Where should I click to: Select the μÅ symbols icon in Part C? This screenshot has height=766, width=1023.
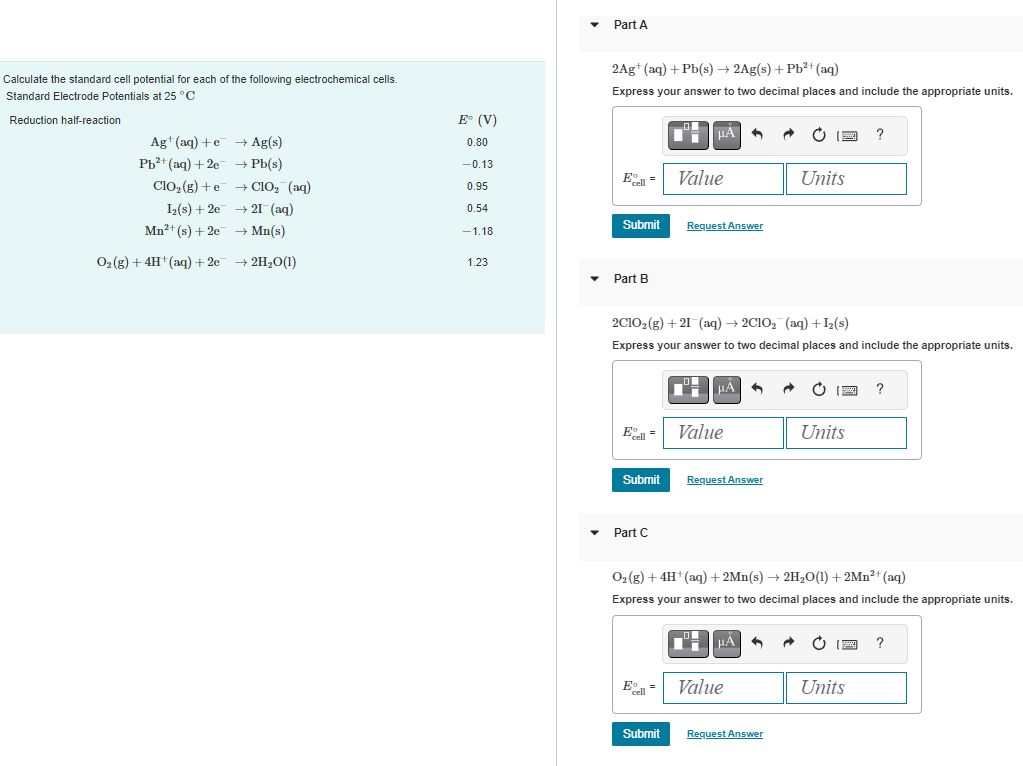[726, 643]
